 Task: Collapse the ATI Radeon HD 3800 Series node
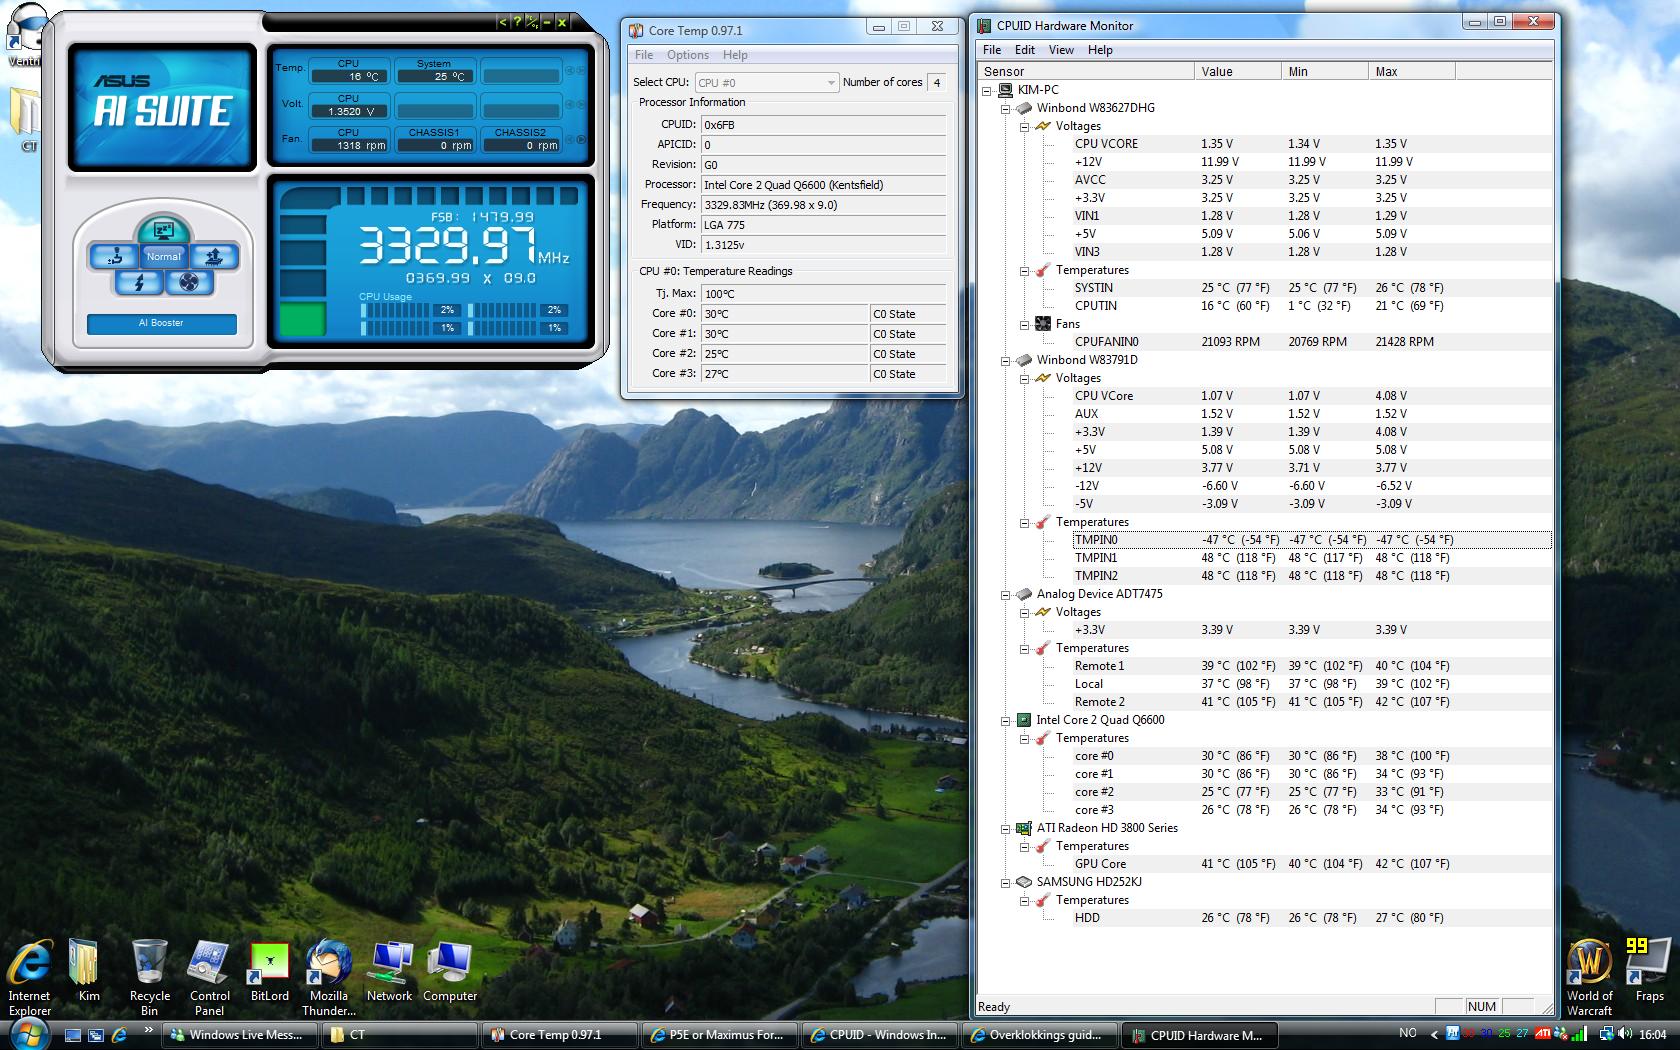[x=1006, y=828]
